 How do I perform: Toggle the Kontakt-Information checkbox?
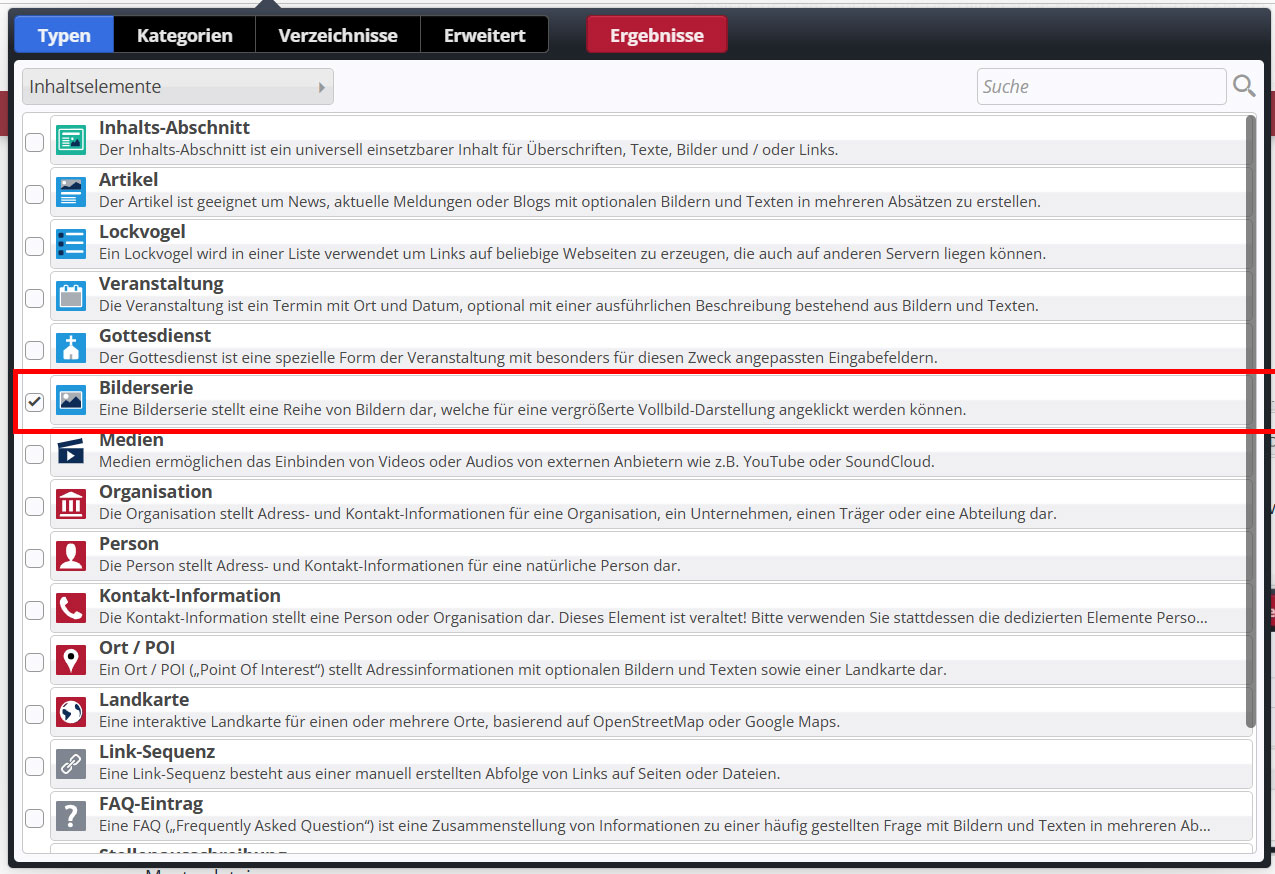pyautogui.click(x=34, y=610)
